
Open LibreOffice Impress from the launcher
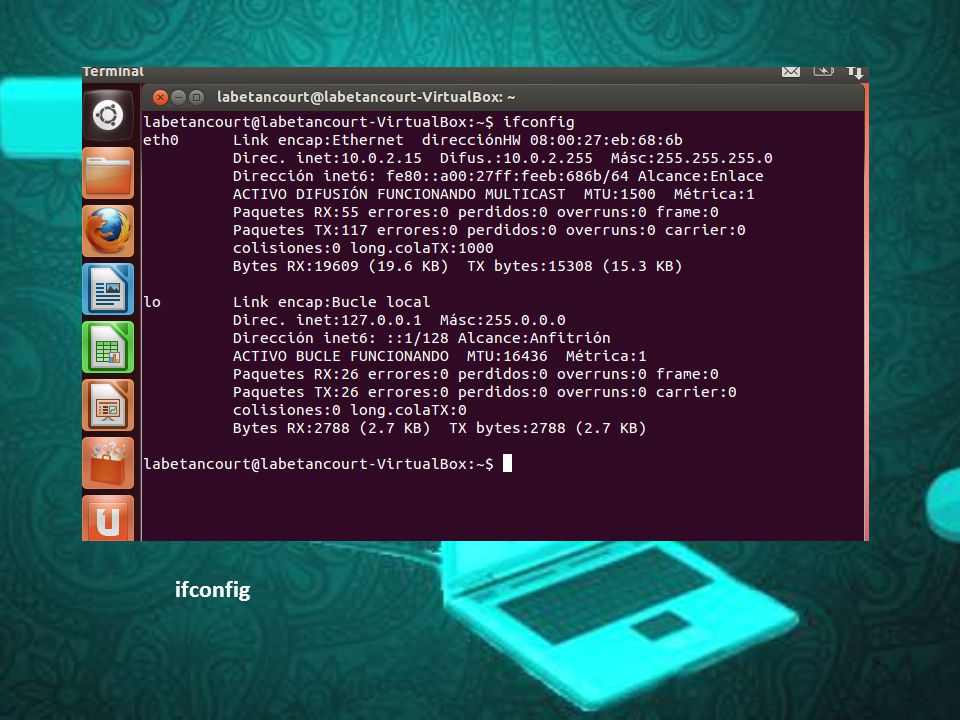[x=108, y=405]
